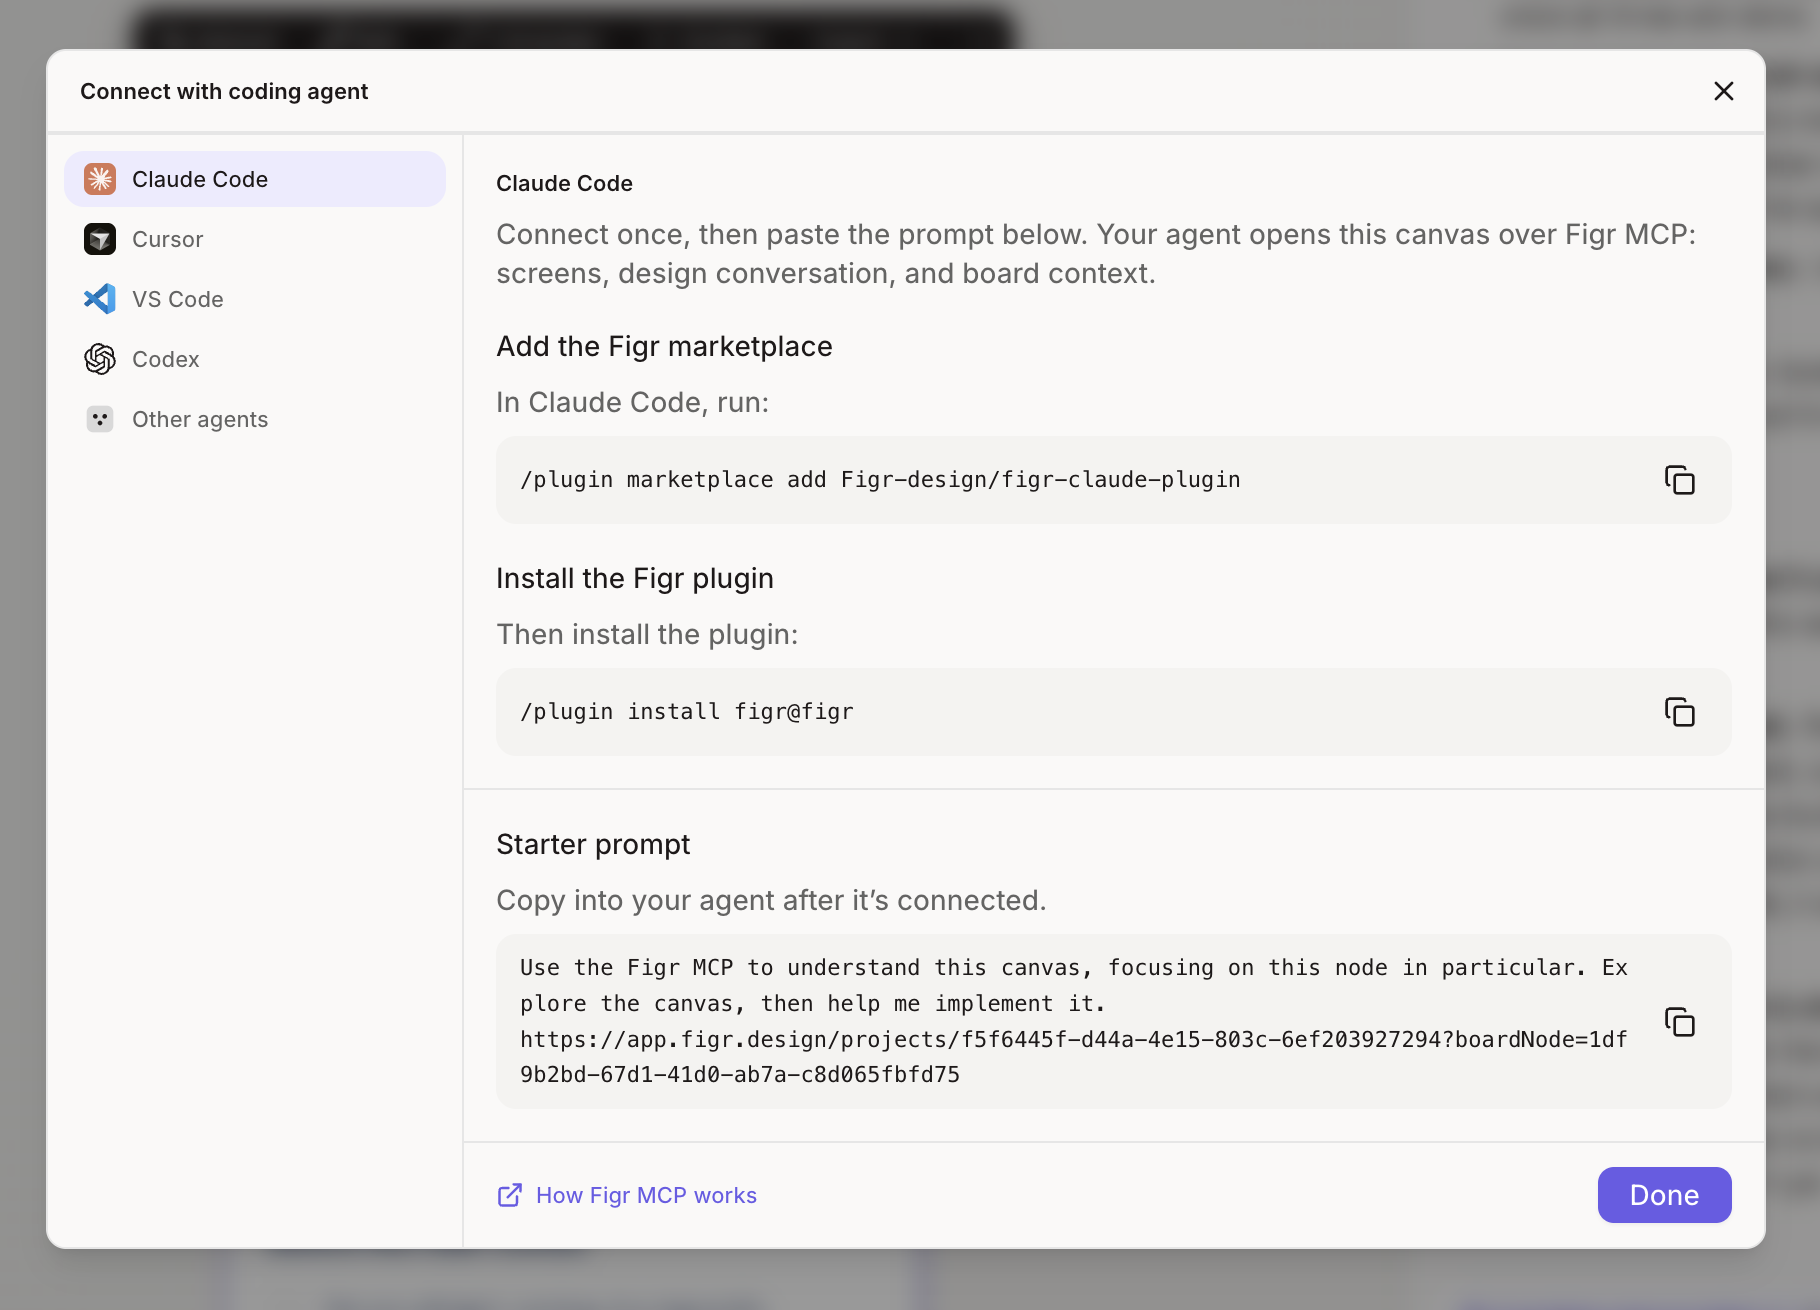This screenshot has height=1310, width=1820.
Task: Click the Connect with coding agent title
Action: (224, 91)
